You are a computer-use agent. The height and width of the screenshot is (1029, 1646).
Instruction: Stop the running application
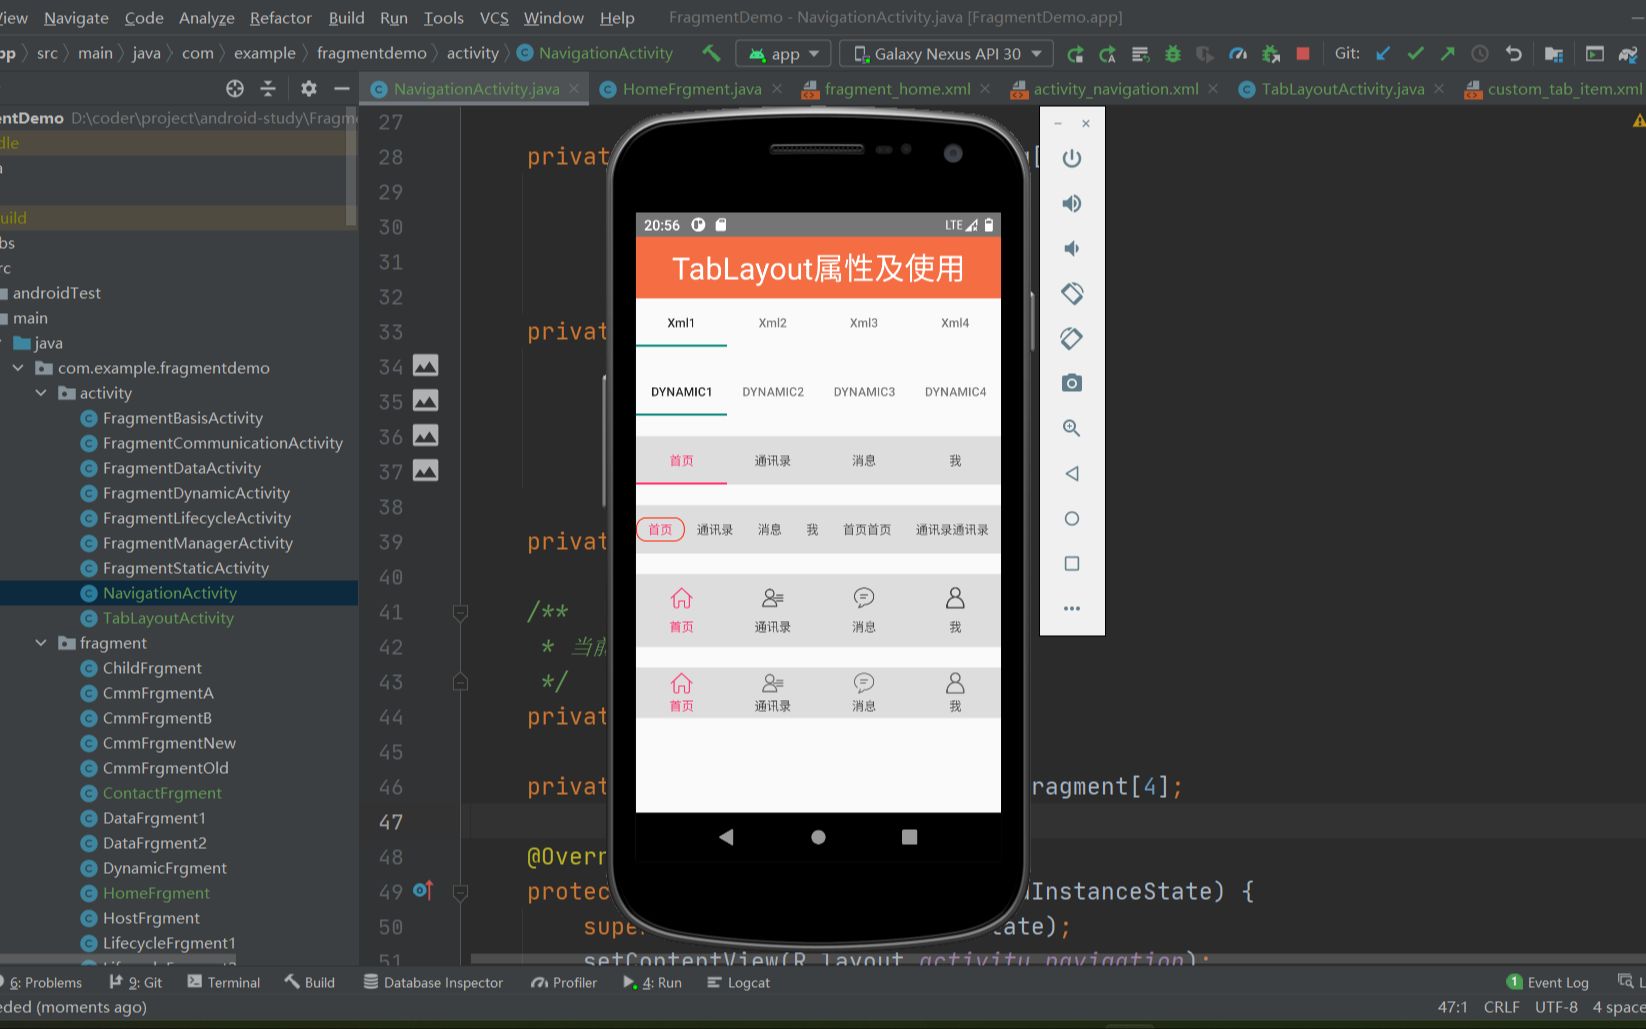[x=1302, y=53]
